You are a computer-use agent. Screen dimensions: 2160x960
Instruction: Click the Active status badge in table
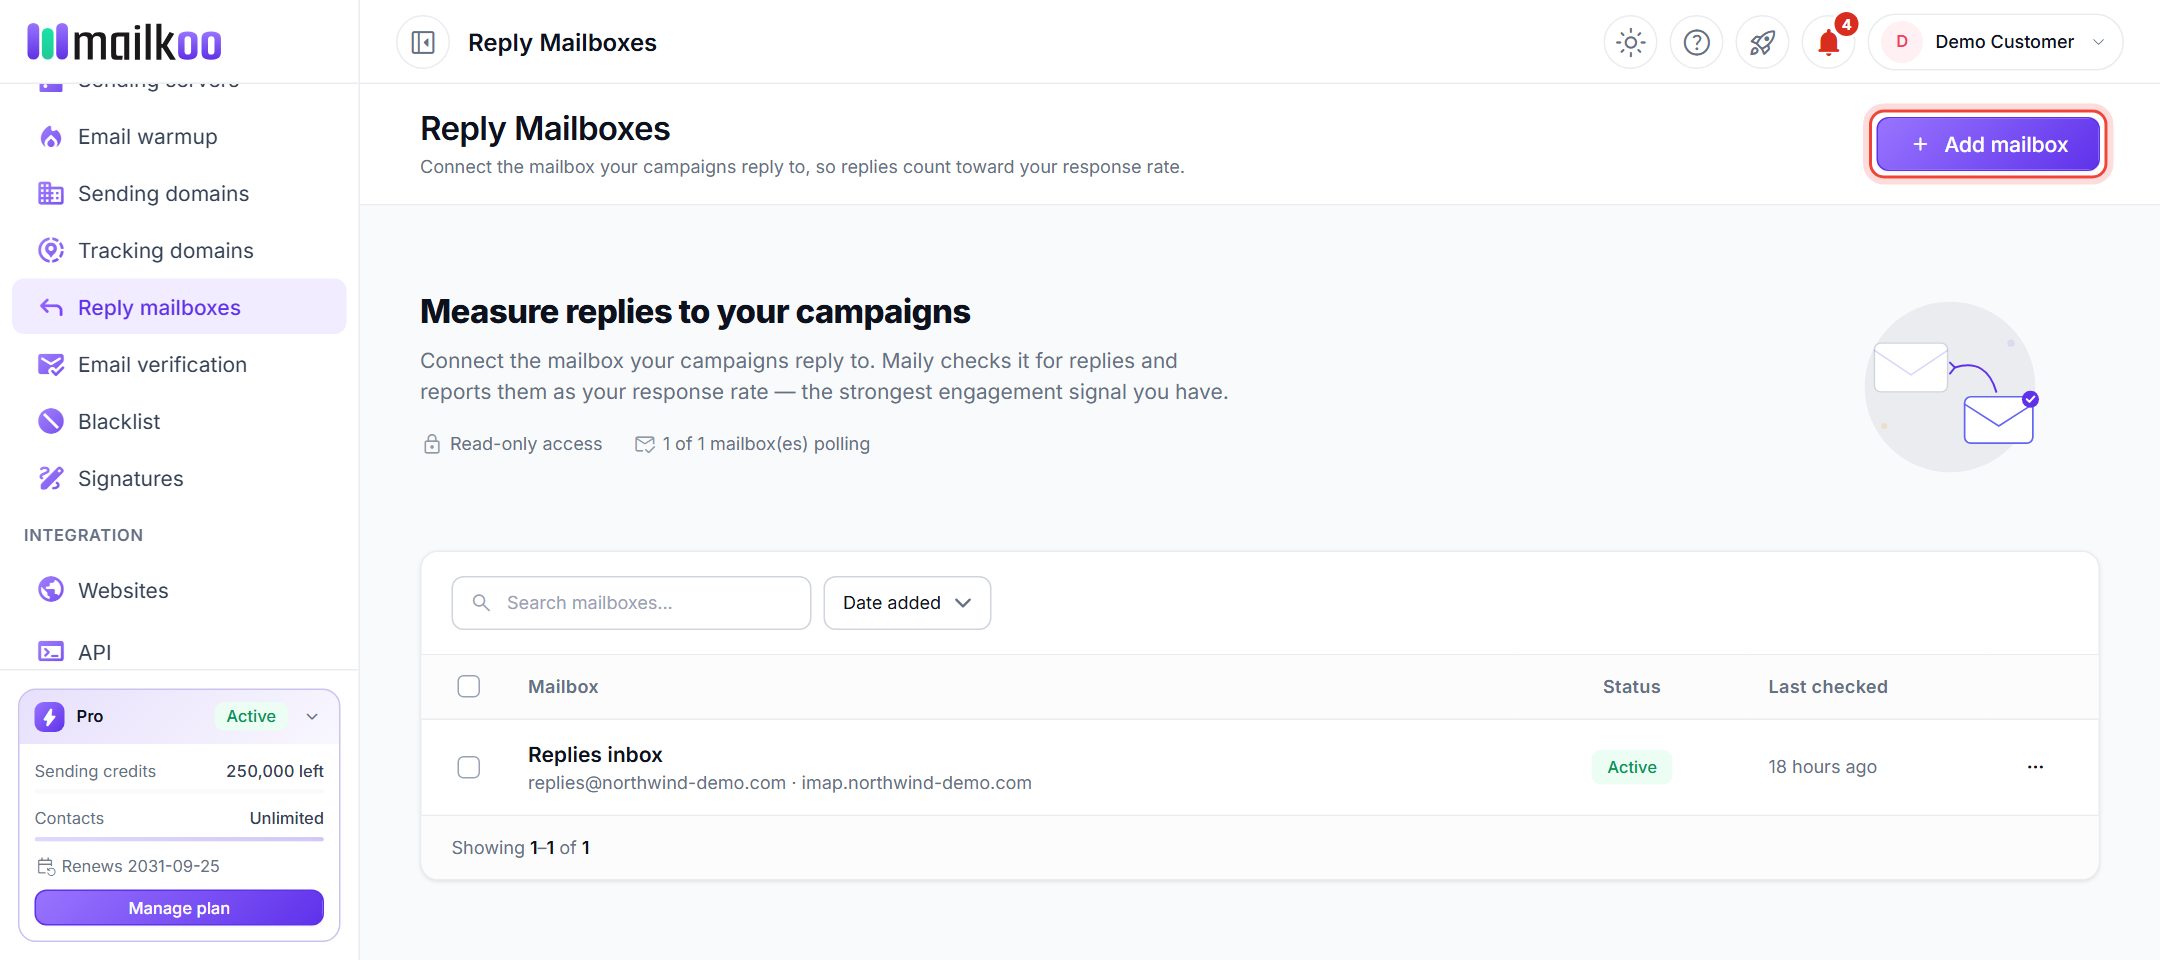(1632, 767)
